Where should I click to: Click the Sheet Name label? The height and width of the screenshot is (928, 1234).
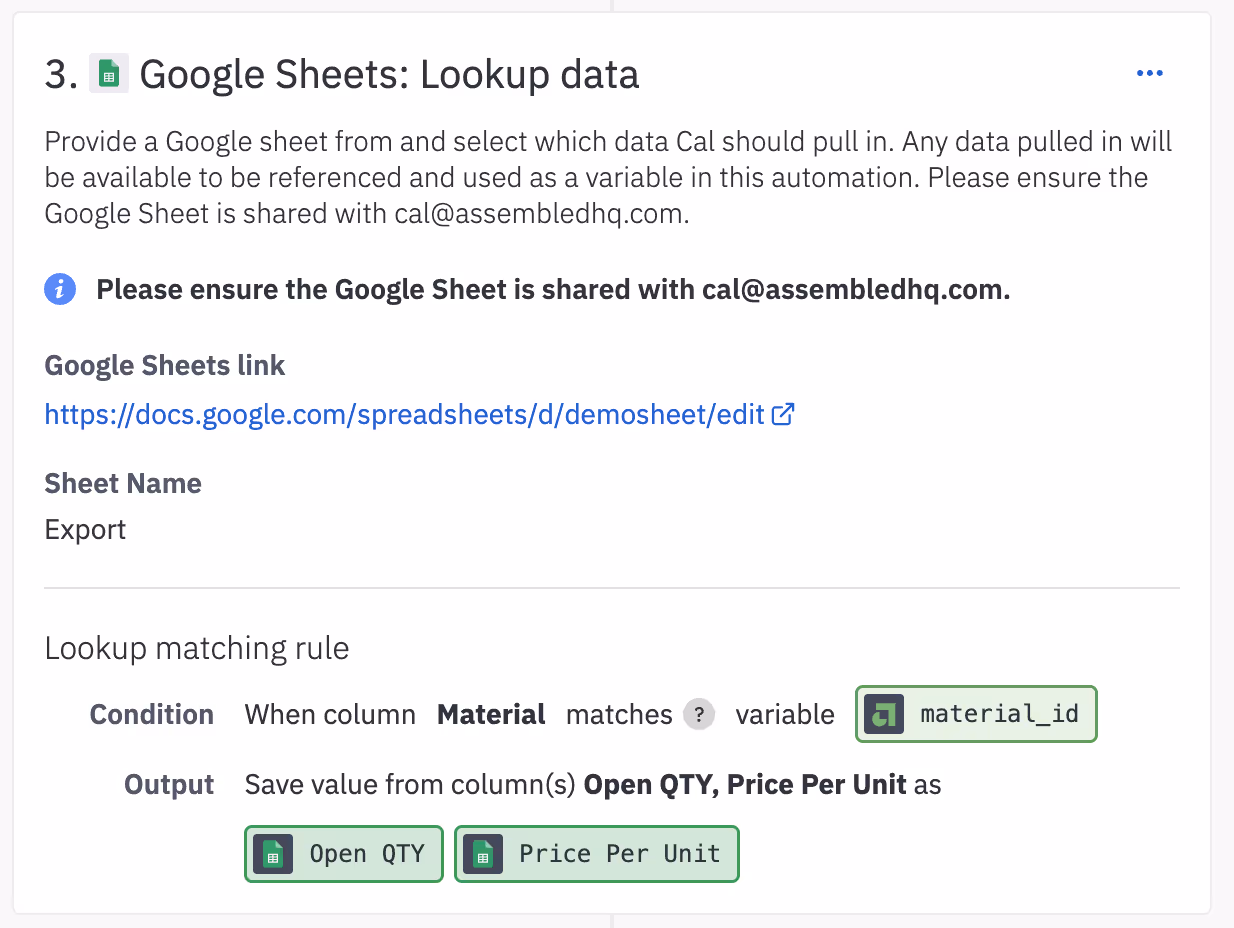123,483
